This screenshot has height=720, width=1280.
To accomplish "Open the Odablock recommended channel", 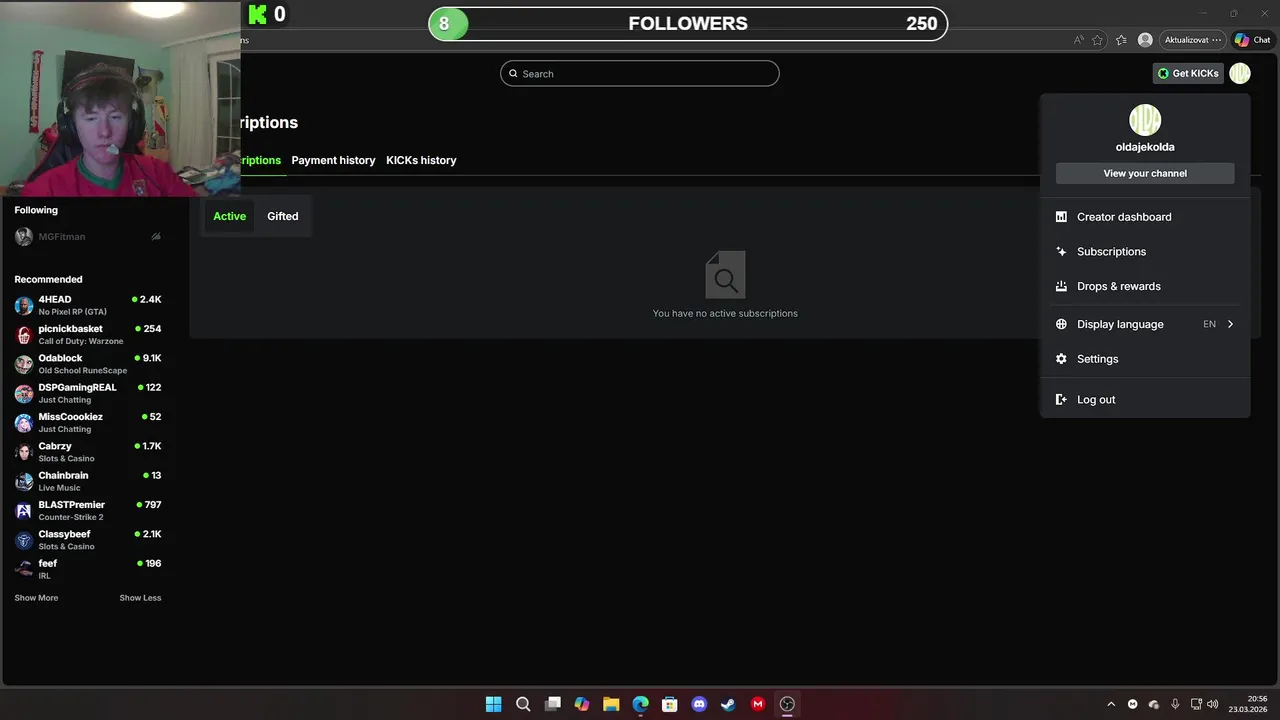I will pos(88,364).
